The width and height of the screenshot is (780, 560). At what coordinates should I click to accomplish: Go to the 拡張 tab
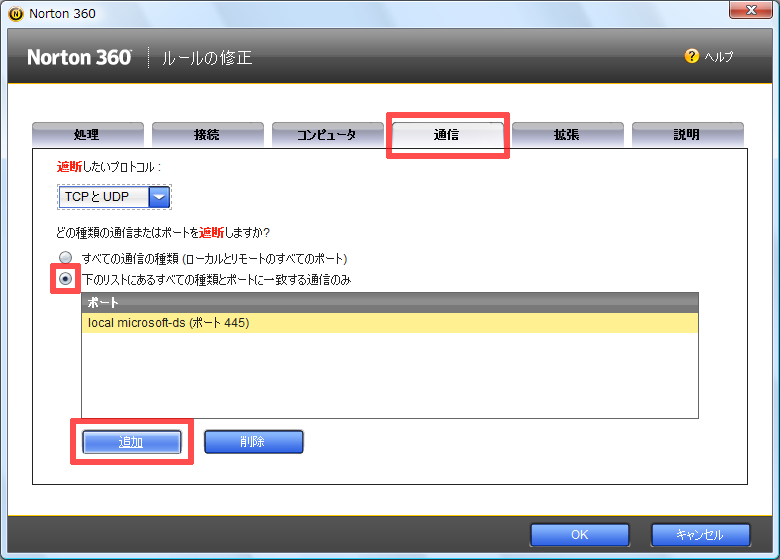(x=567, y=135)
